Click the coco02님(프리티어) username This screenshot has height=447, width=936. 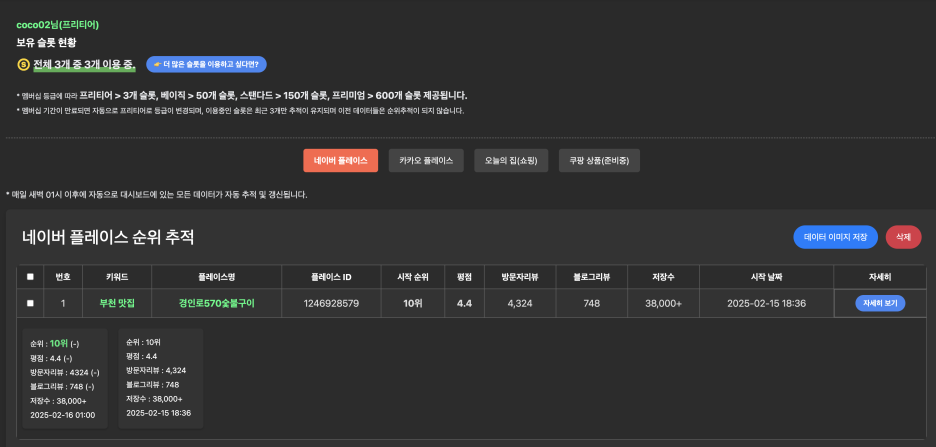[57, 25]
